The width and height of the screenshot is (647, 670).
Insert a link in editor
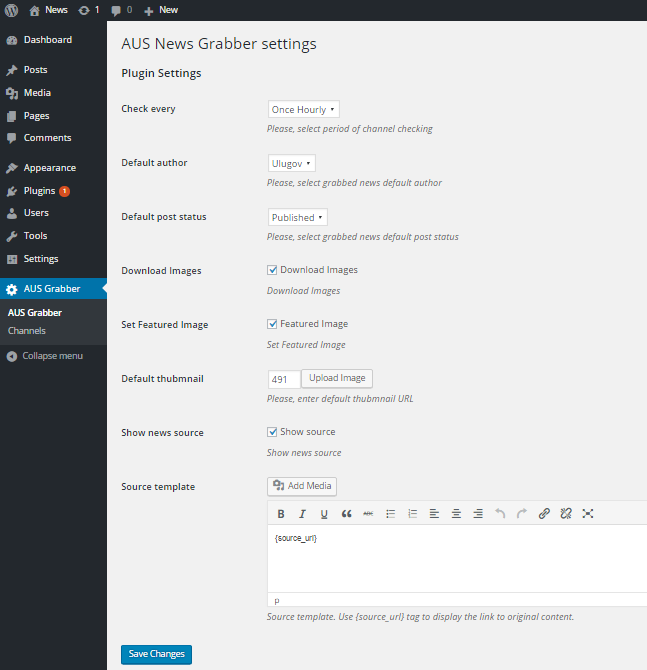coord(544,514)
